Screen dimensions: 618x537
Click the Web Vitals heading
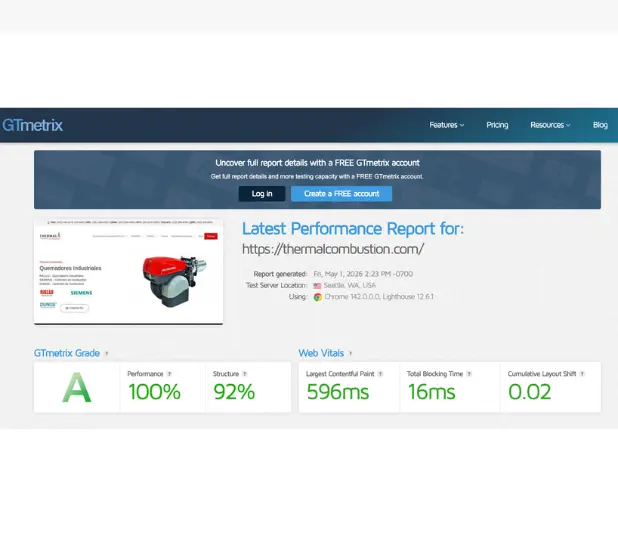[x=321, y=353]
